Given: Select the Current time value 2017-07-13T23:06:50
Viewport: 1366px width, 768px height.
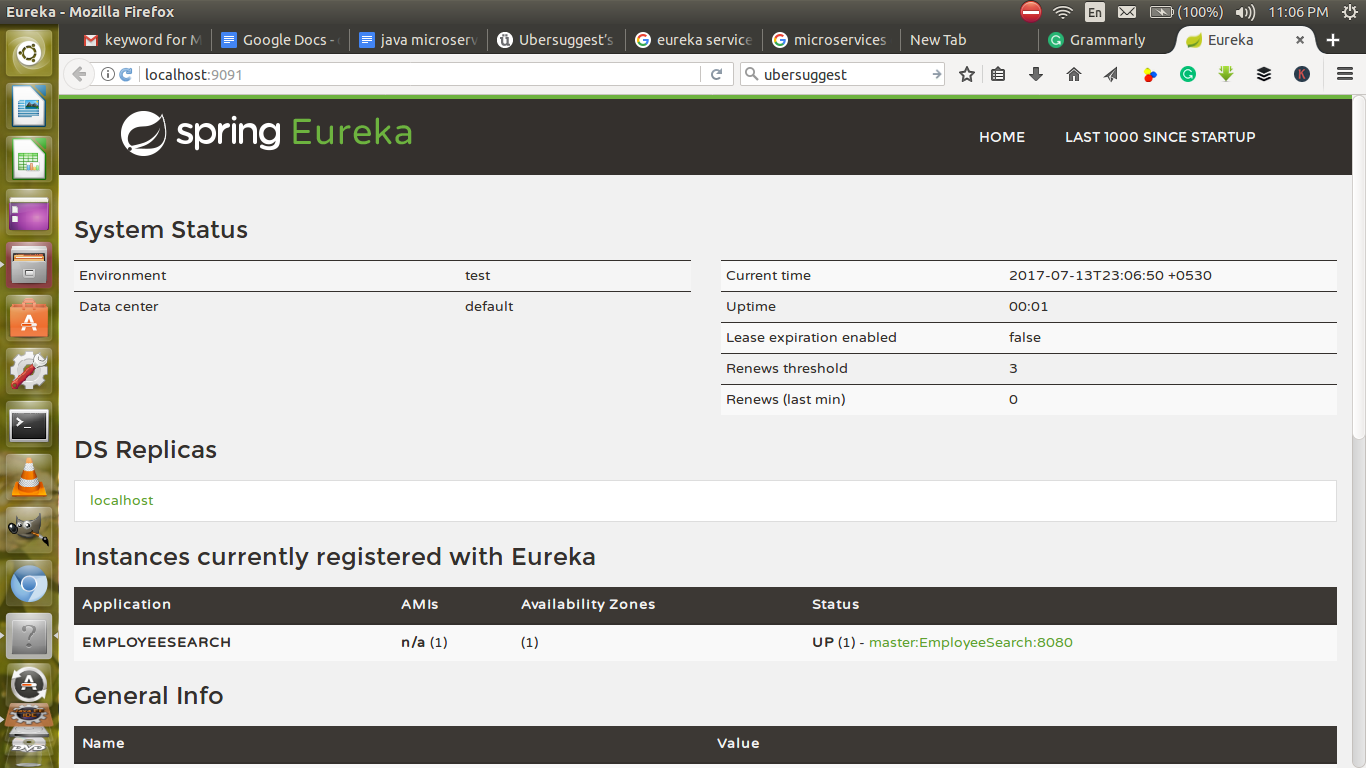Looking at the screenshot, I should tap(1110, 275).
